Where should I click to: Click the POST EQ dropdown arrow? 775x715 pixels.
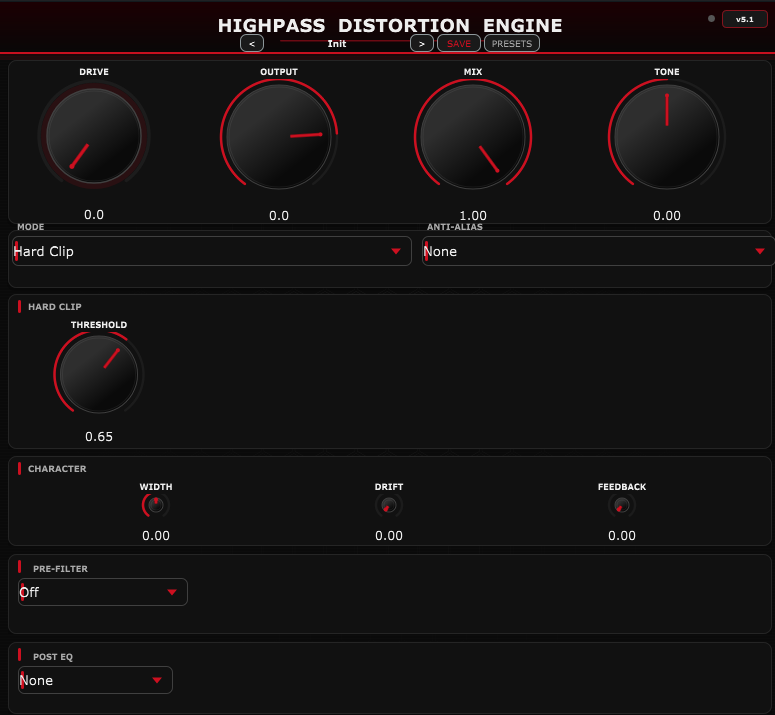click(157, 680)
